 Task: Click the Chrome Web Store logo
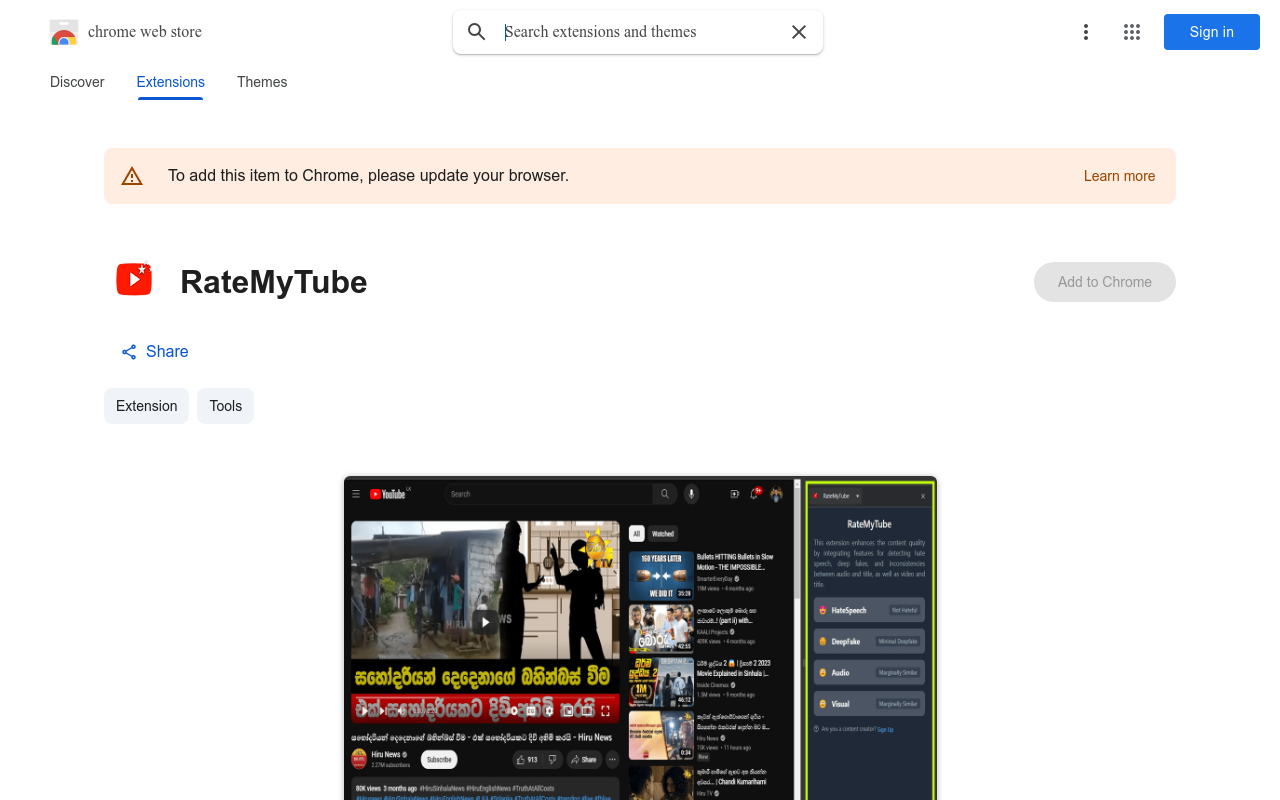[x=64, y=32]
